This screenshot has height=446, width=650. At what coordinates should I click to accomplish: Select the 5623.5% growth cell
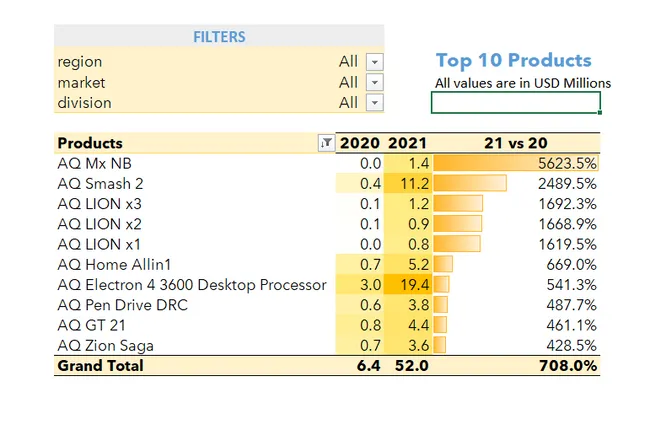(x=516, y=163)
